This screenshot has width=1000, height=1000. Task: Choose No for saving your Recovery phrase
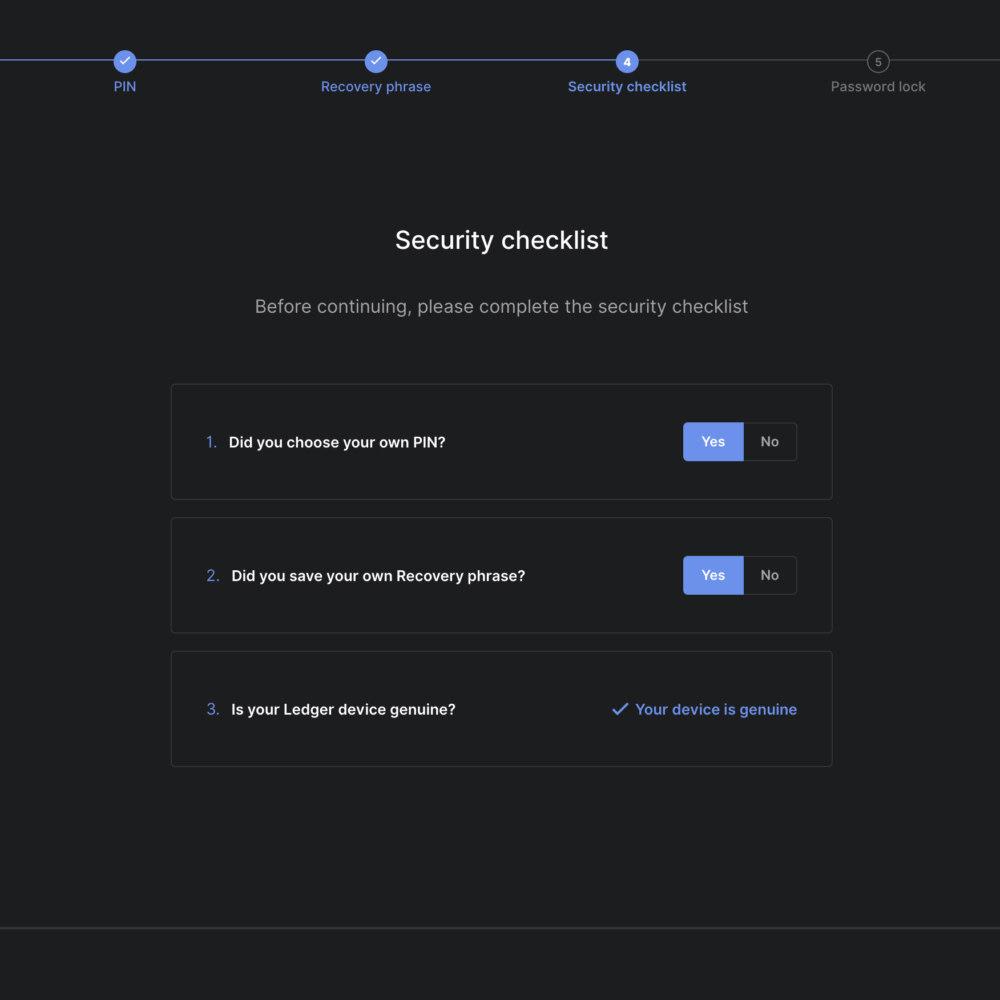[x=770, y=575]
